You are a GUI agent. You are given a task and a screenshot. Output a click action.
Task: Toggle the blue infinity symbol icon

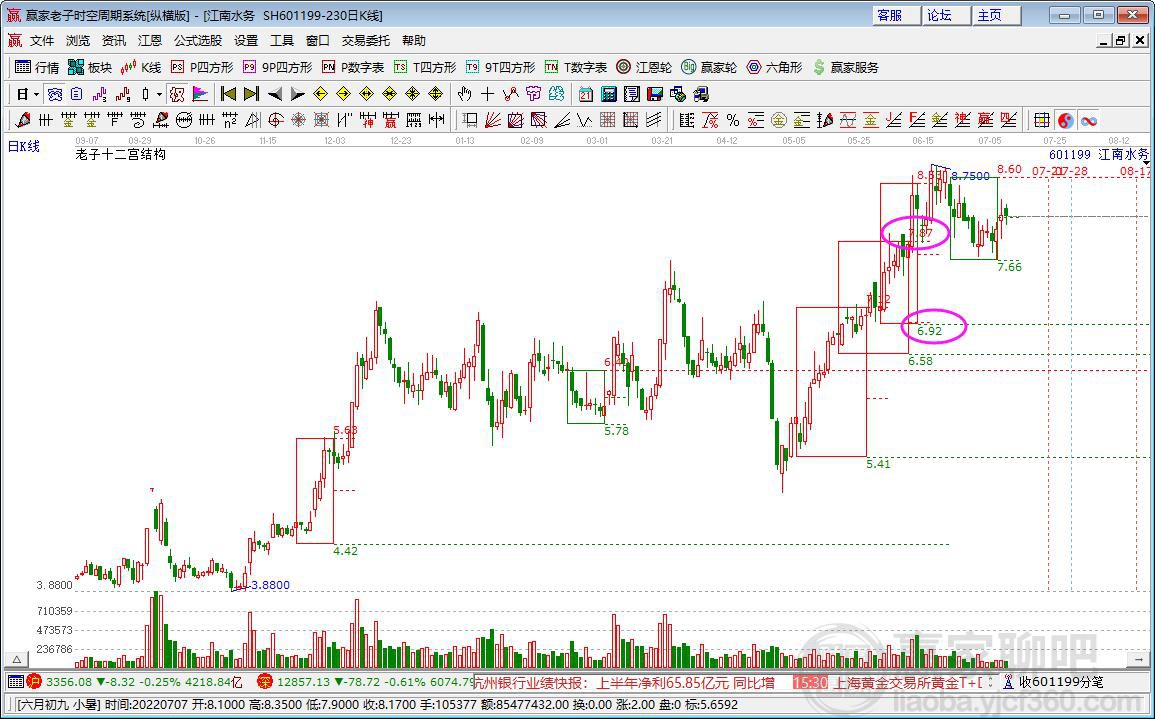1088,119
